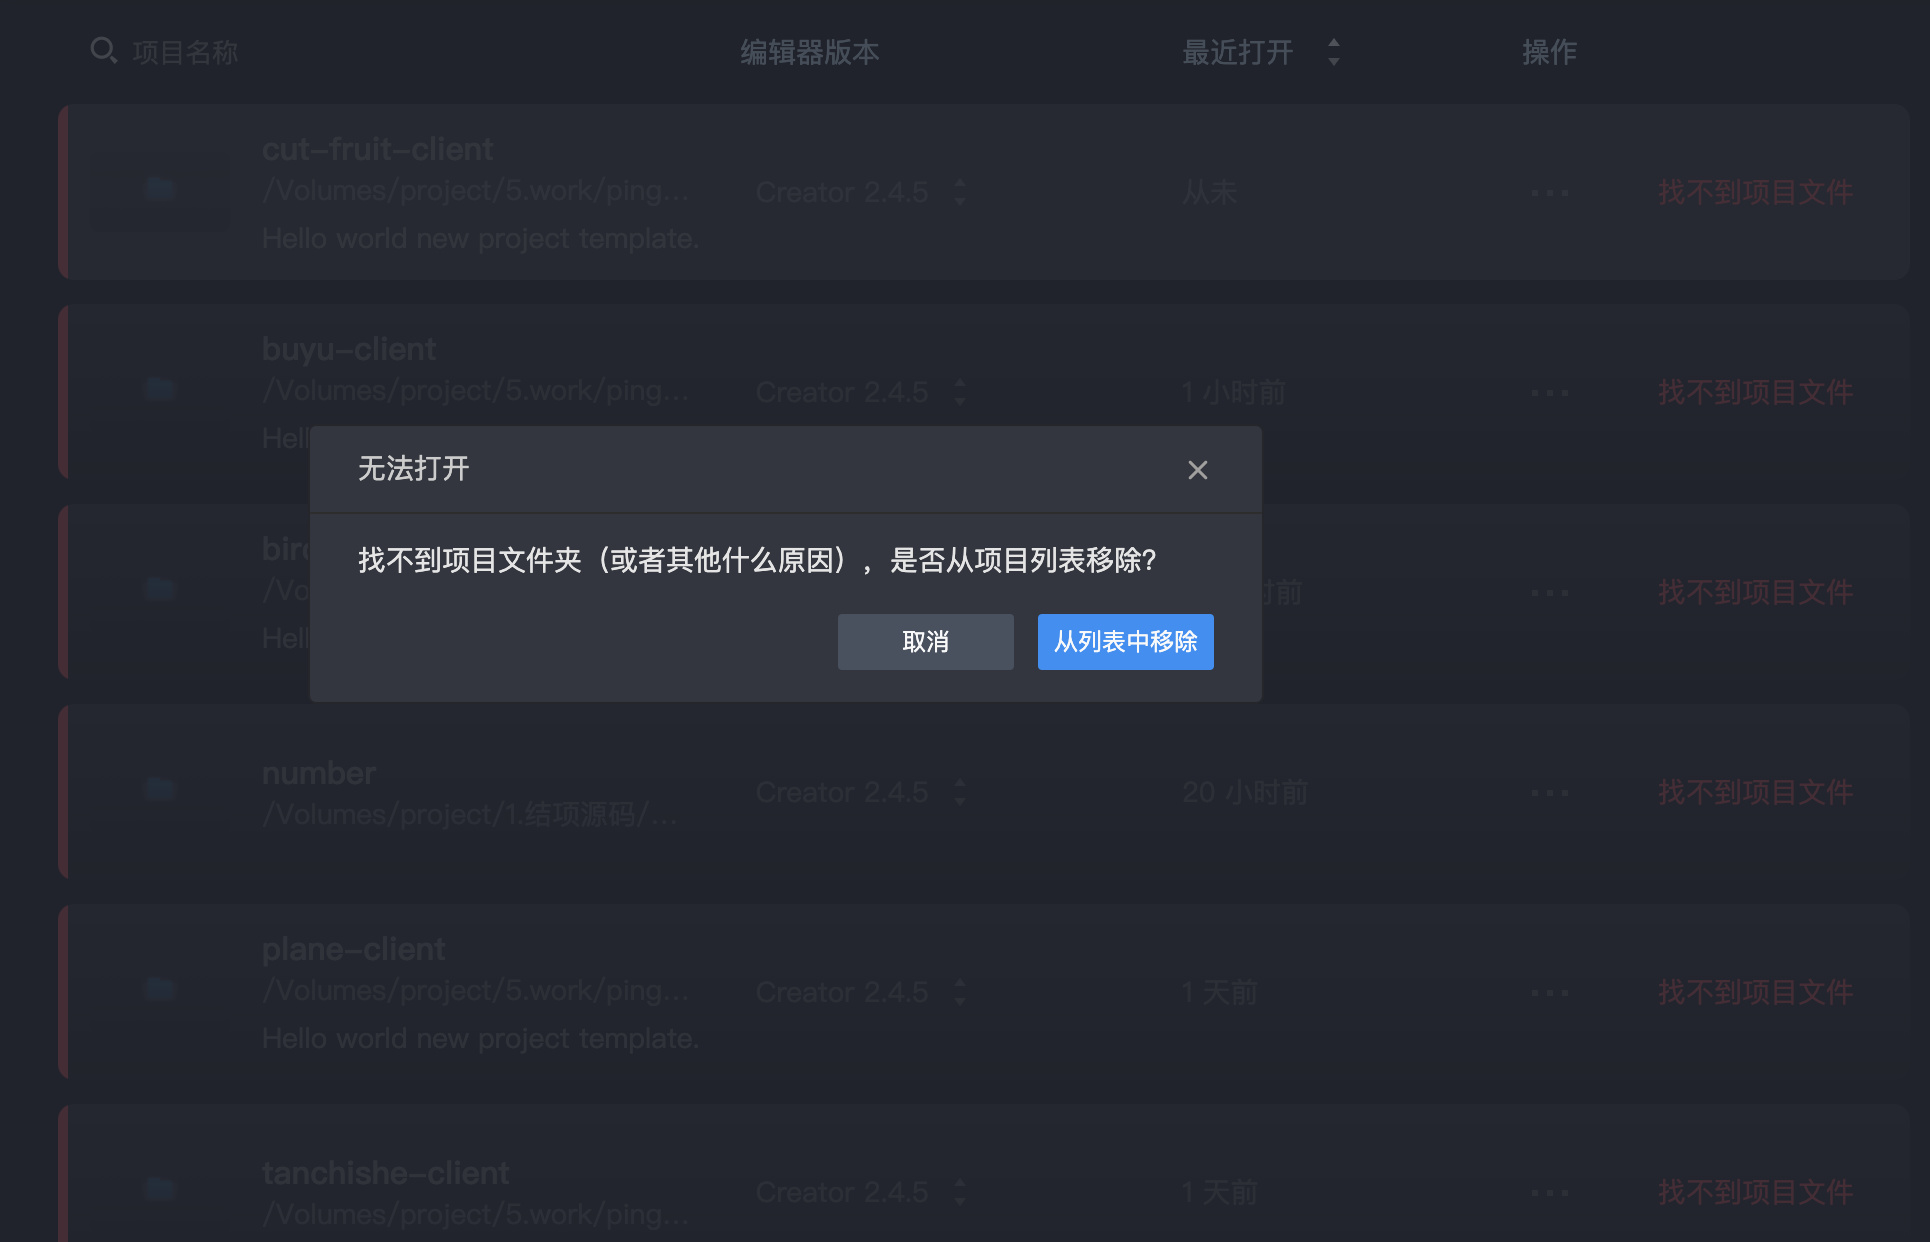Click 编辑器版本 column header
The width and height of the screenshot is (1930, 1242).
coord(809,52)
